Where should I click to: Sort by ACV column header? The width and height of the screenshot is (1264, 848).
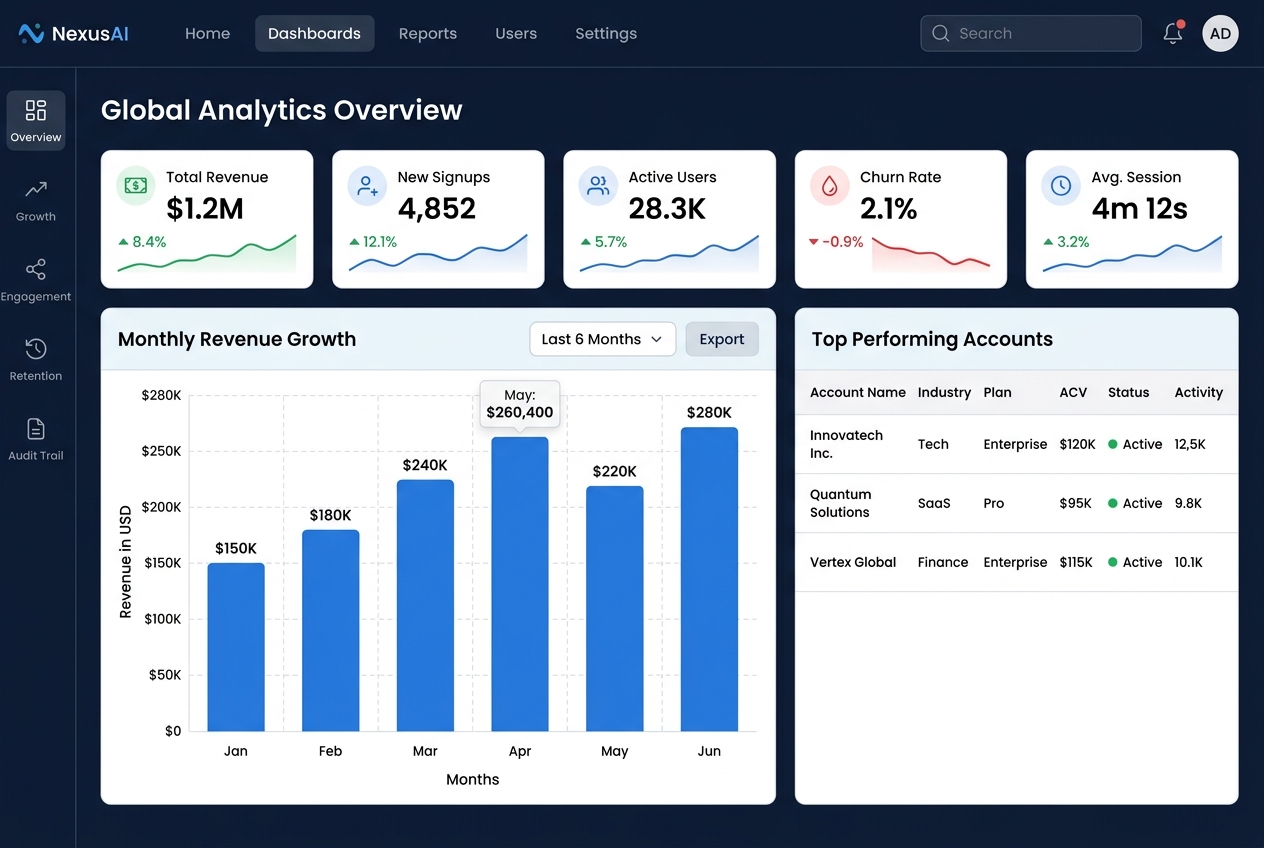(x=1073, y=392)
